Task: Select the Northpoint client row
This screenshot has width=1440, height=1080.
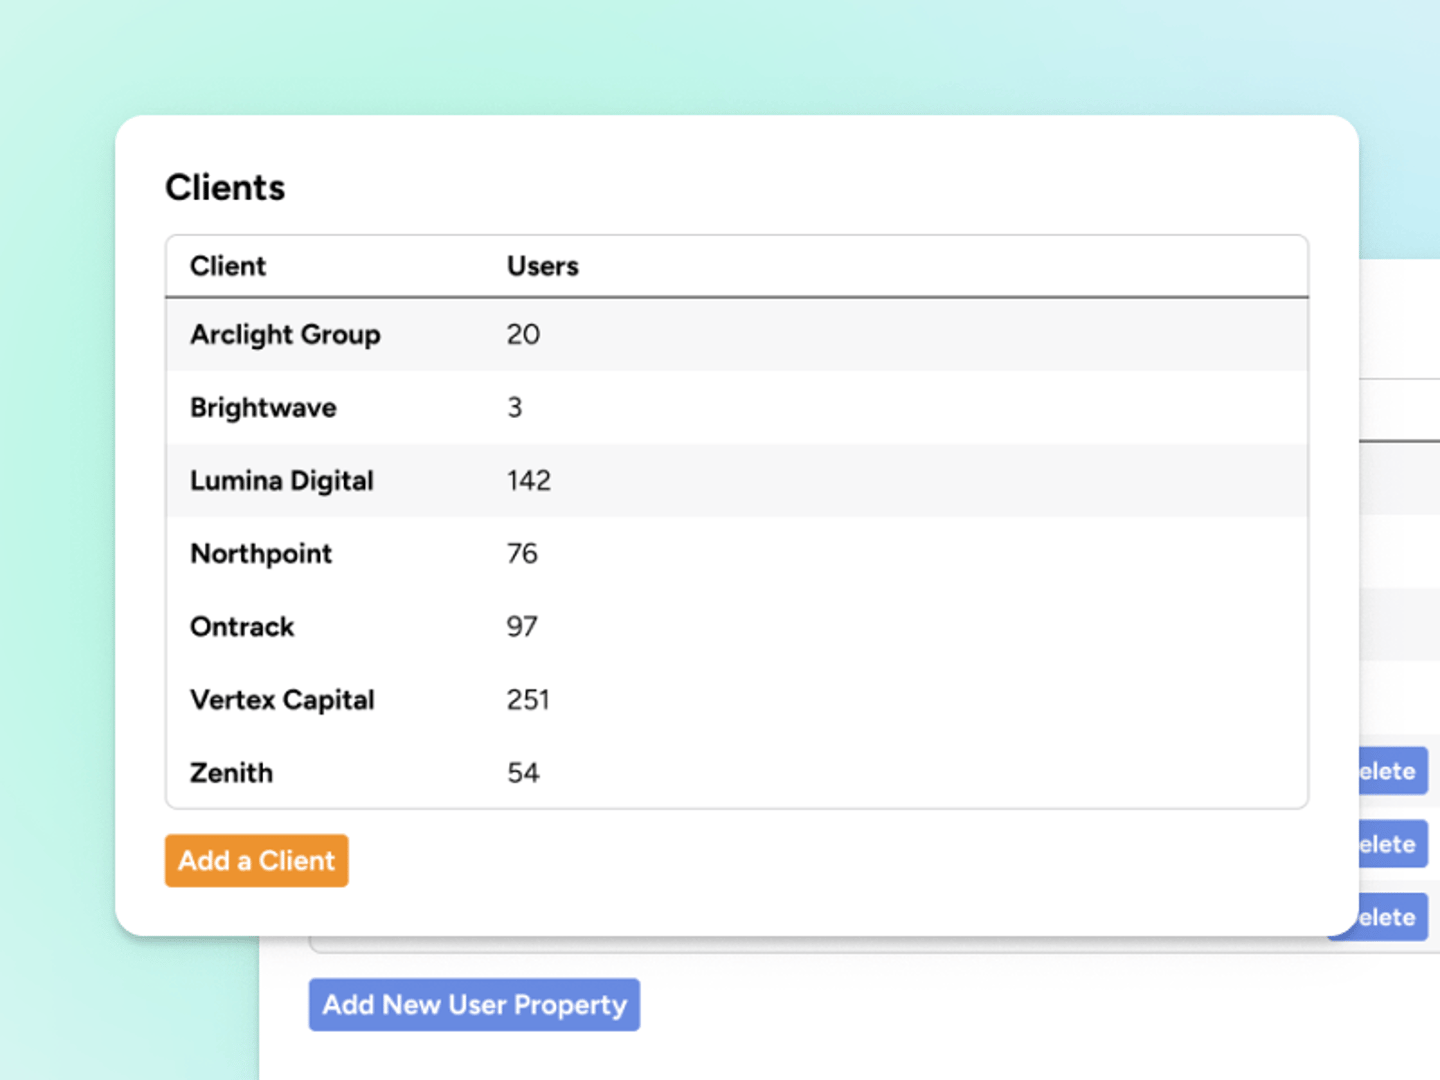Action: coord(261,553)
